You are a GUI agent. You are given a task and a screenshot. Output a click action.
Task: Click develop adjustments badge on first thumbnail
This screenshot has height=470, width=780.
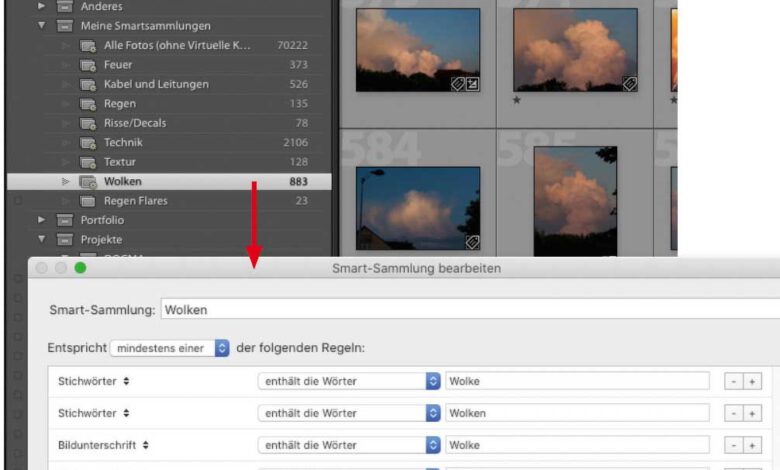(x=472, y=84)
